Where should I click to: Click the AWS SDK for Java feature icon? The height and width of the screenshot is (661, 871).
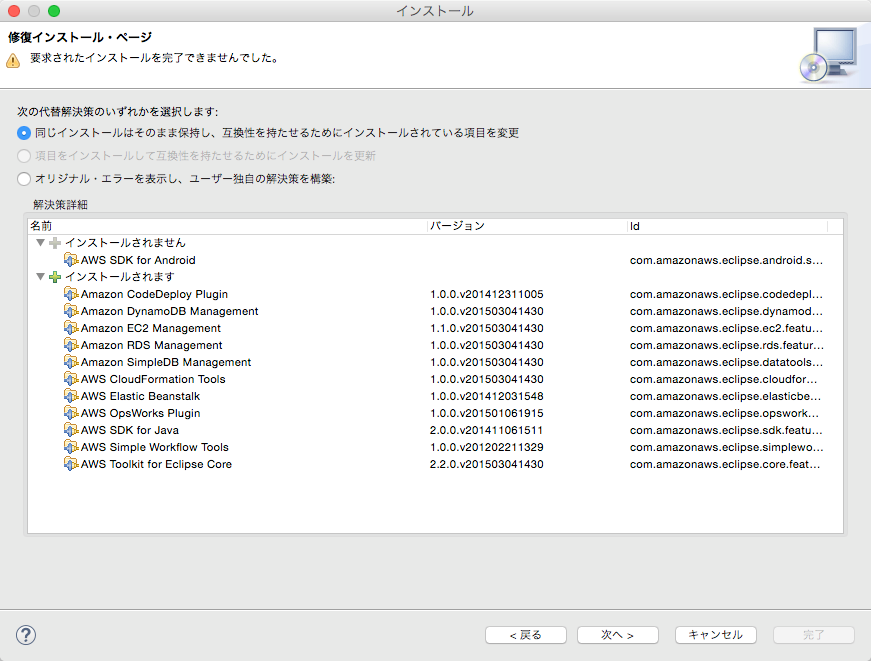pyautogui.click(x=71, y=430)
